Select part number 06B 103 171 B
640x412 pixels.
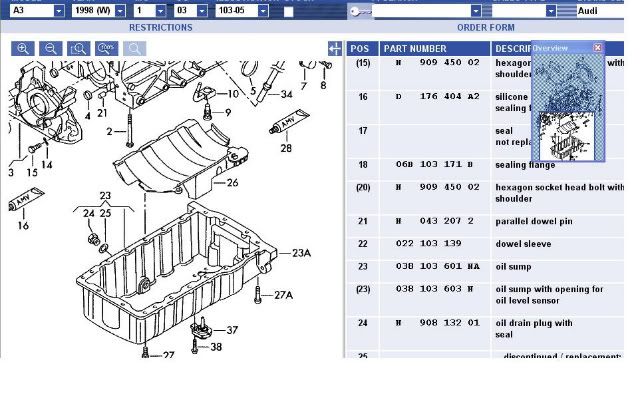pyautogui.click(x=434, y=165)
